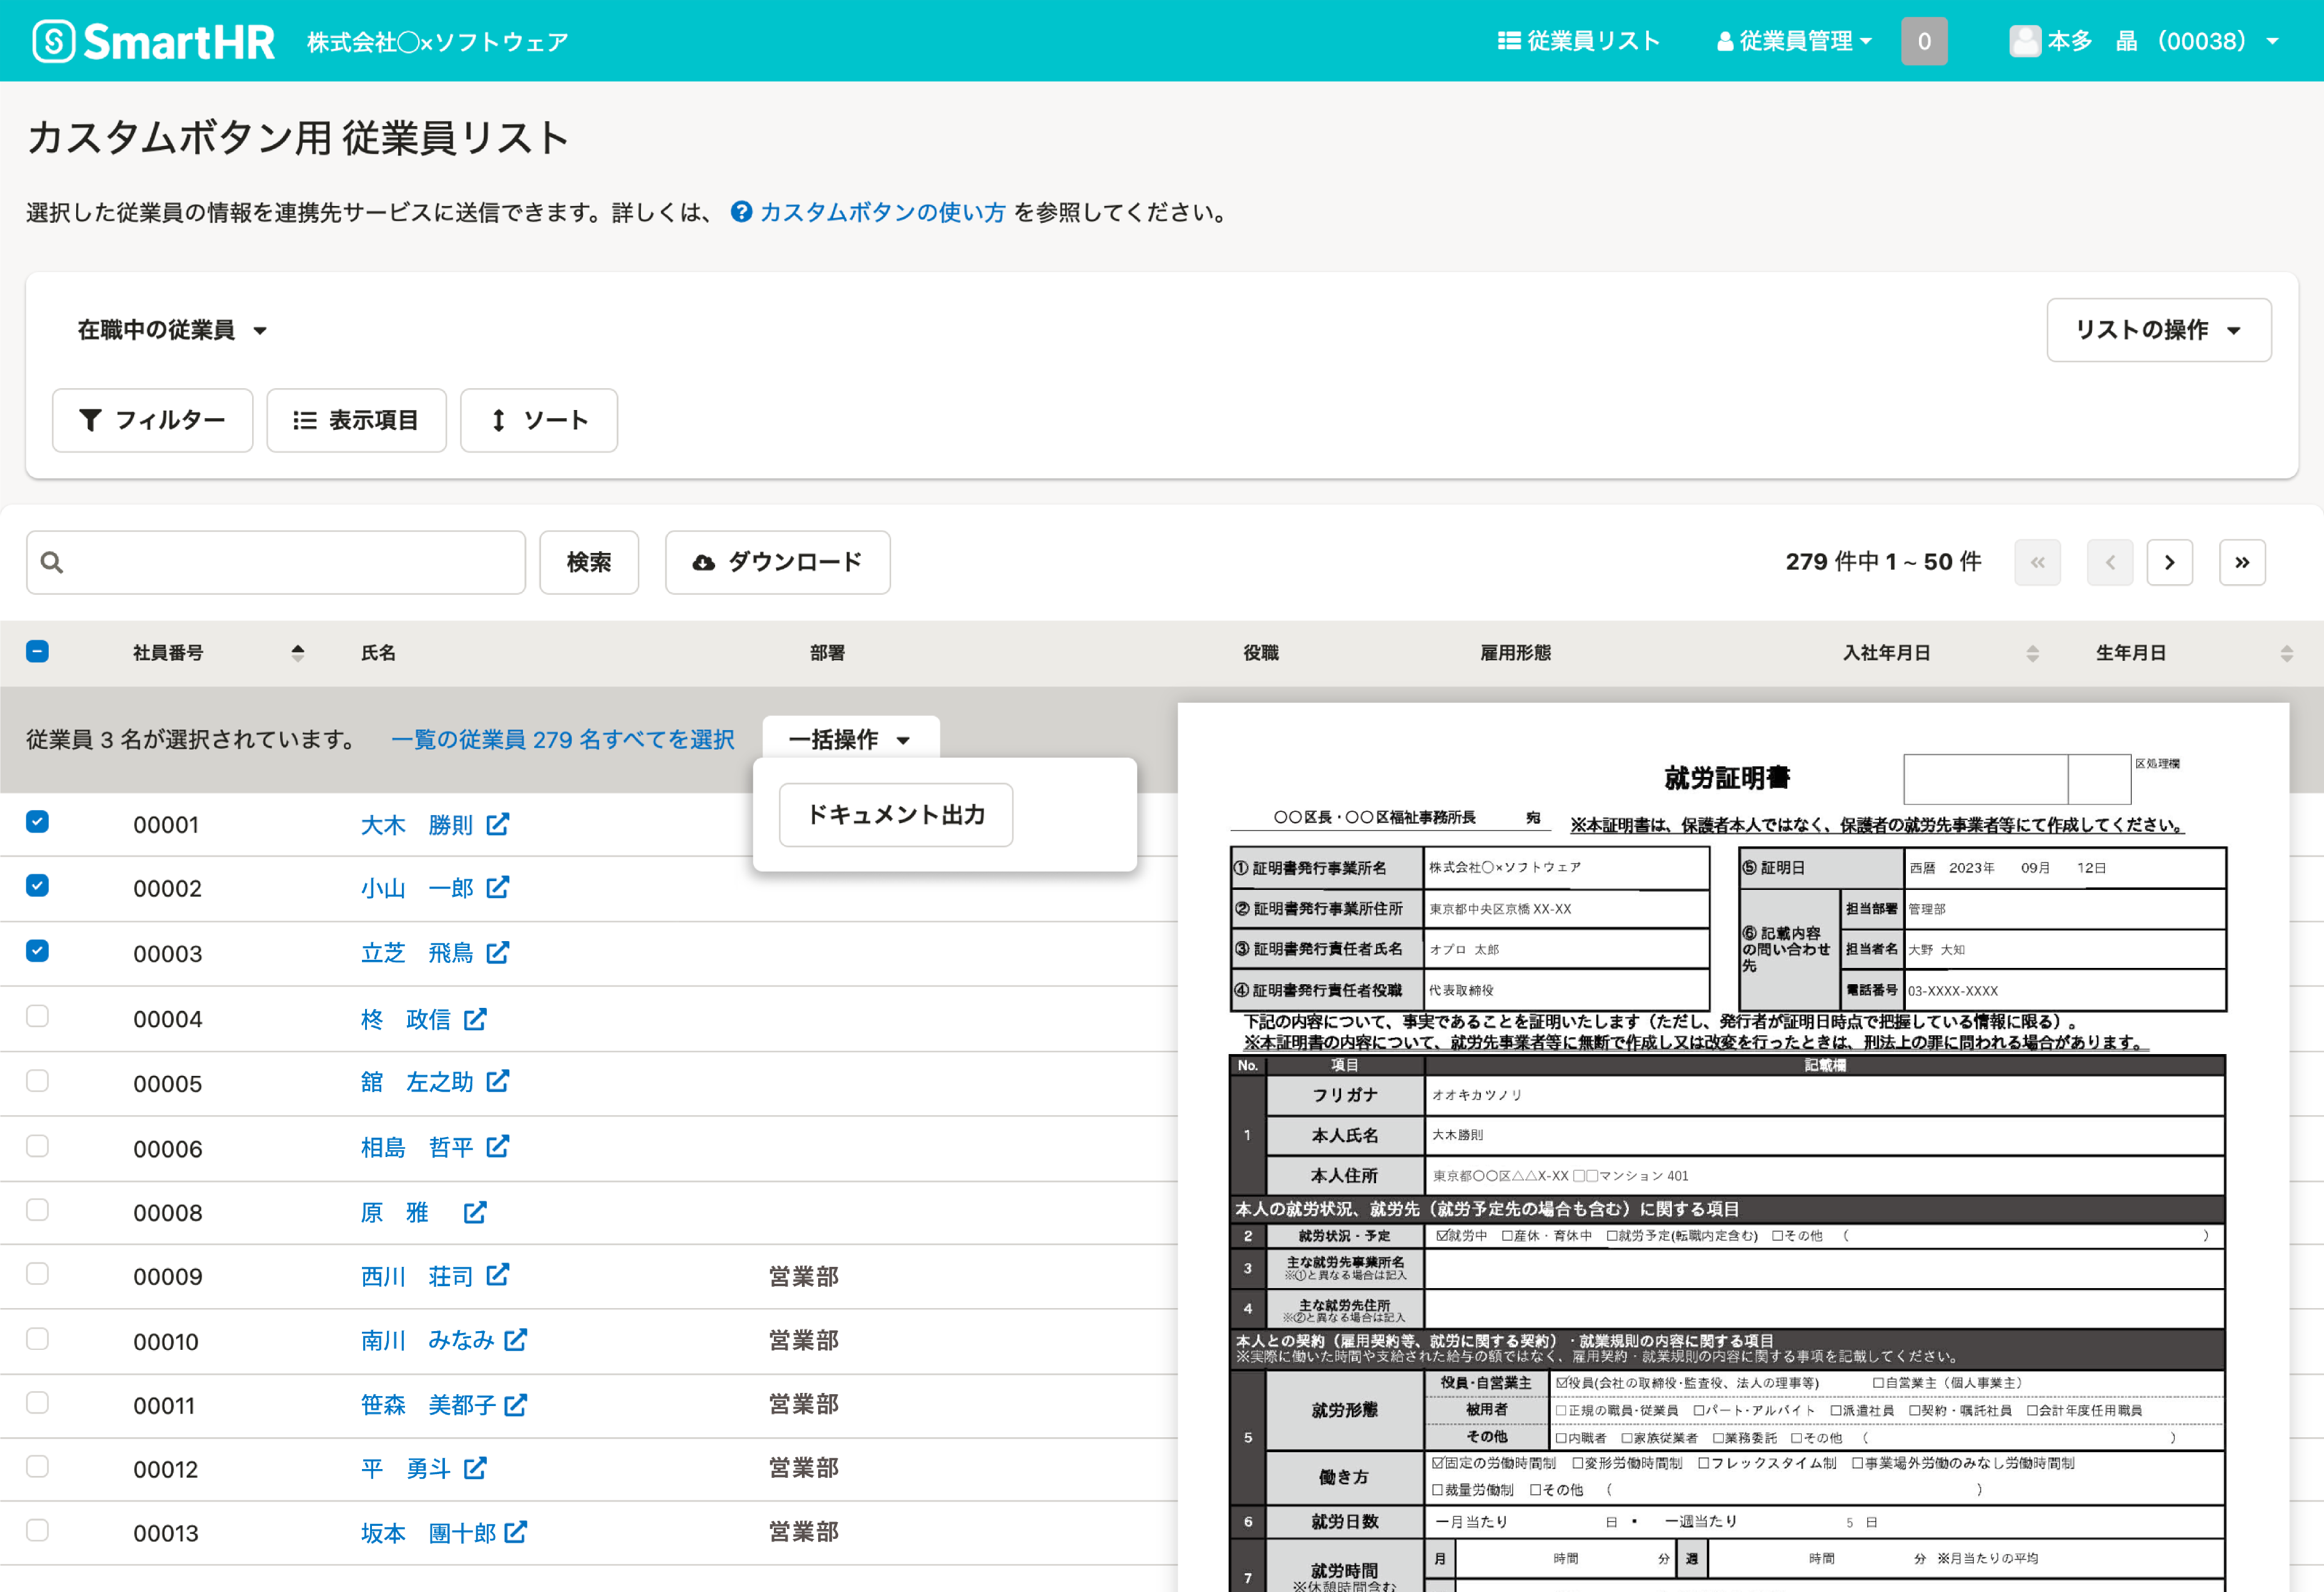Jump to the last page using the » icon
The image size is (2324, 1592).
pyautogui.click(x=2242, y=562)
